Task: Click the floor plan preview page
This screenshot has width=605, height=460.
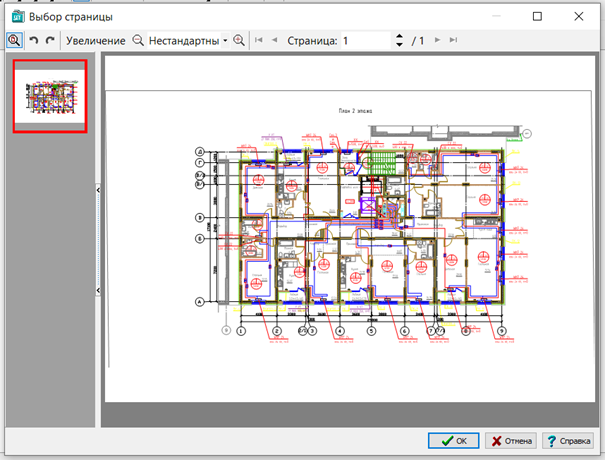Action: pos(350,229)
